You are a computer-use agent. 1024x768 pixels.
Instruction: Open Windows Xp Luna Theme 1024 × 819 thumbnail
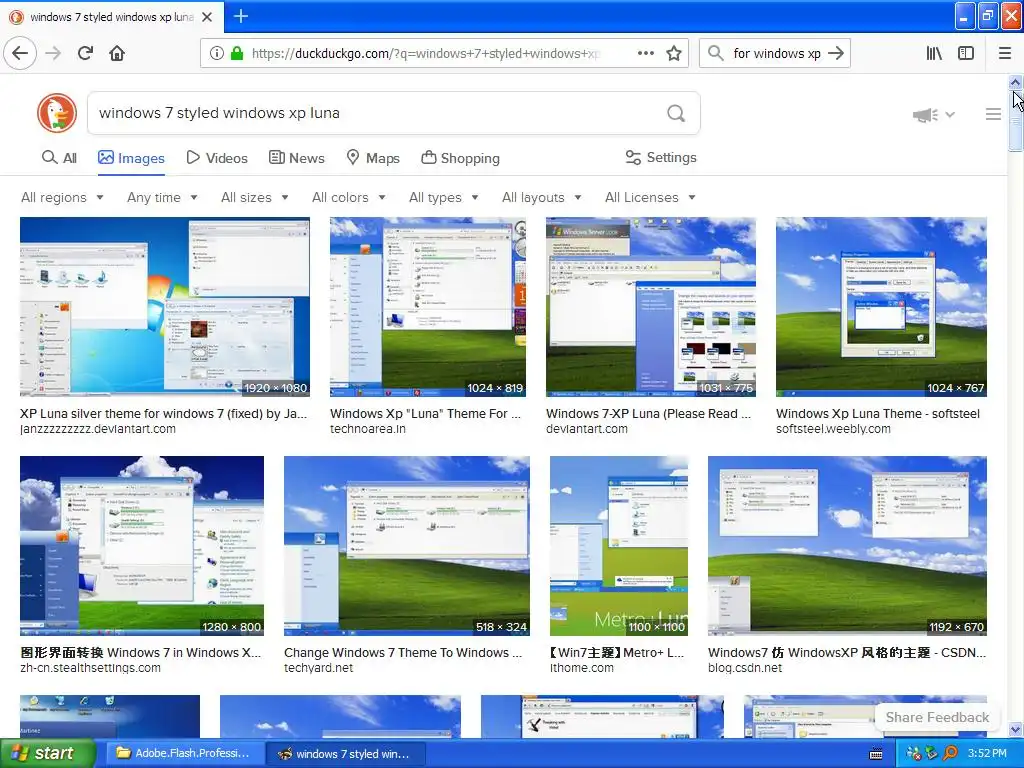tap(428, 307)
